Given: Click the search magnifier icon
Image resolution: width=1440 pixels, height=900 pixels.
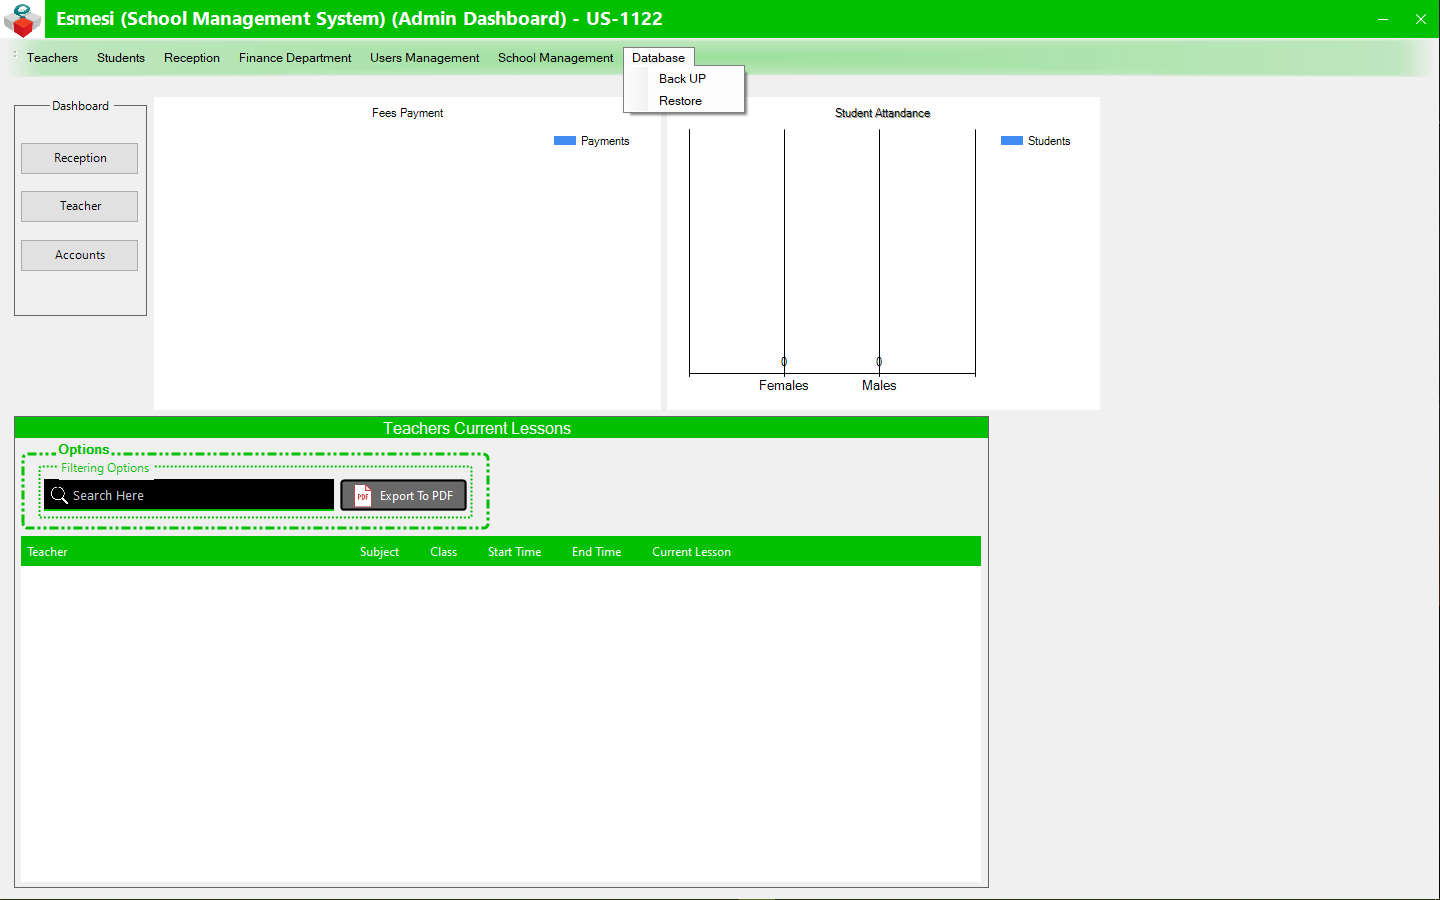Looking at the screenshot, I should [x=59, y=495].
